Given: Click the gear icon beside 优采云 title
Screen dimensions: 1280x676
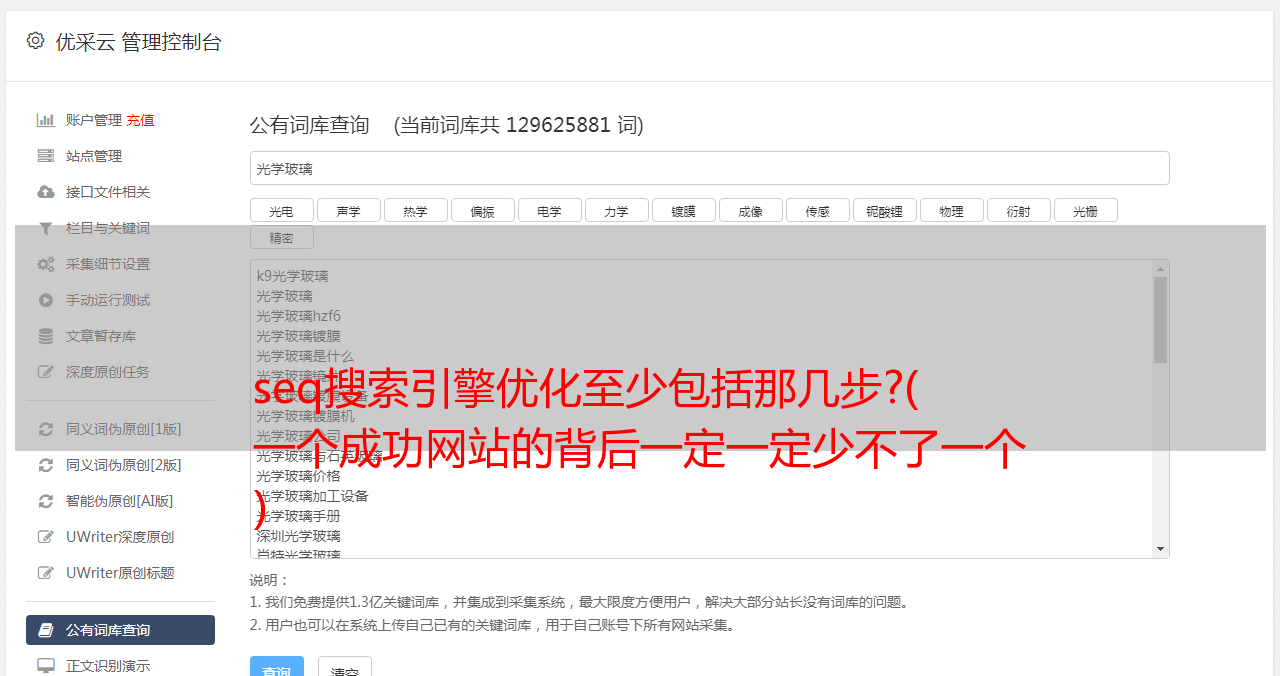Looking at the screenshot, I should (36, 41).
